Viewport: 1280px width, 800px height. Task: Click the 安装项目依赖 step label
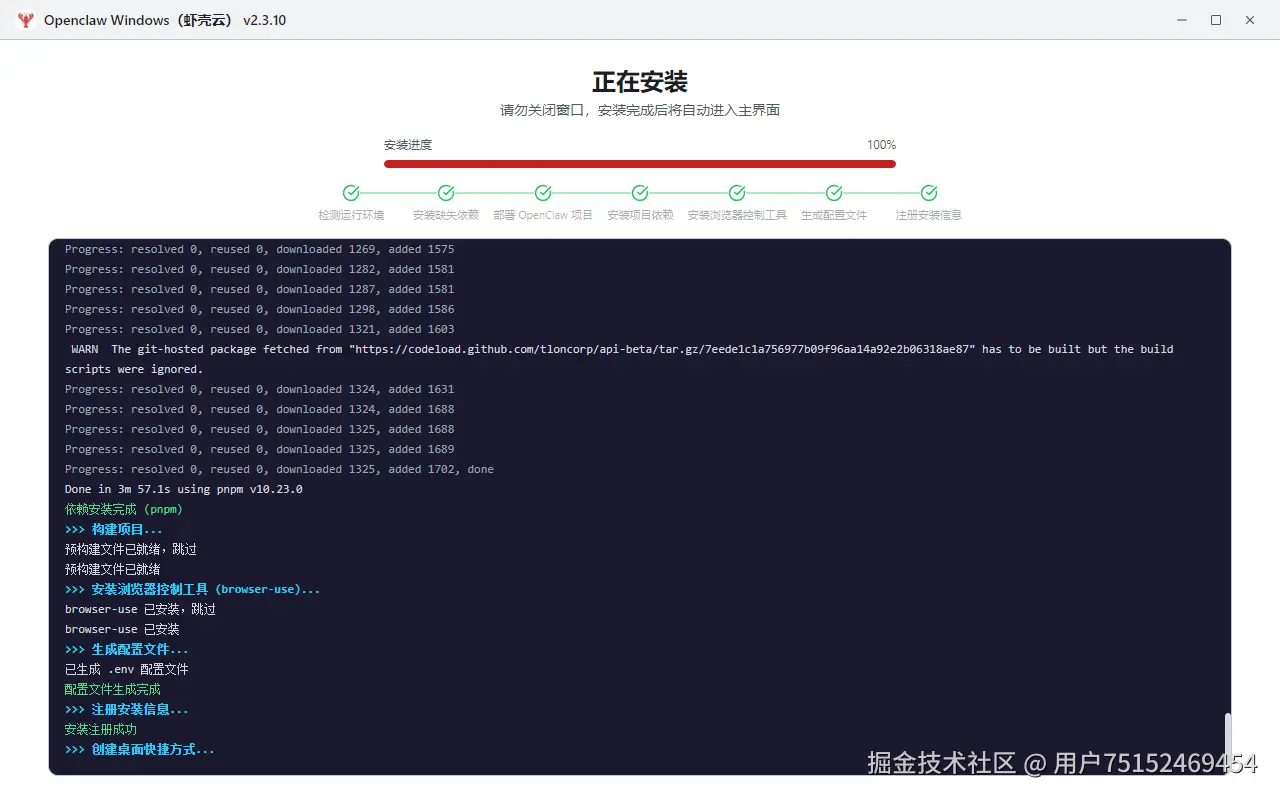tap(640, 215)
